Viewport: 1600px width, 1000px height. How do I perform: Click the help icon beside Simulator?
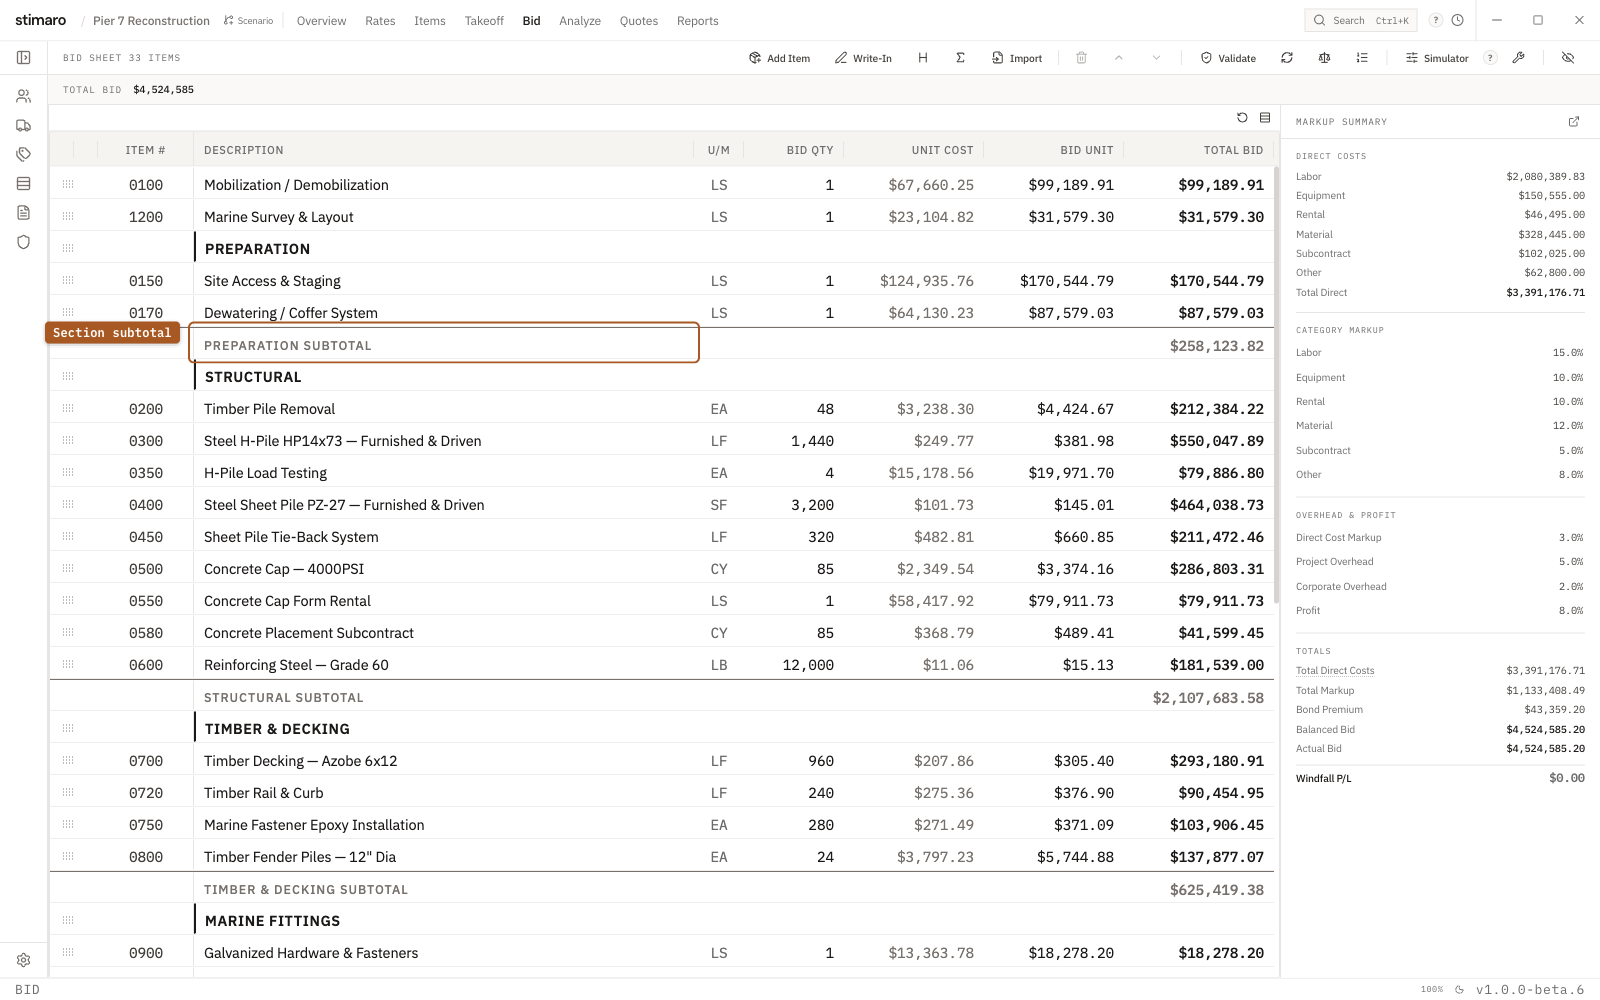coord(1490,58)
